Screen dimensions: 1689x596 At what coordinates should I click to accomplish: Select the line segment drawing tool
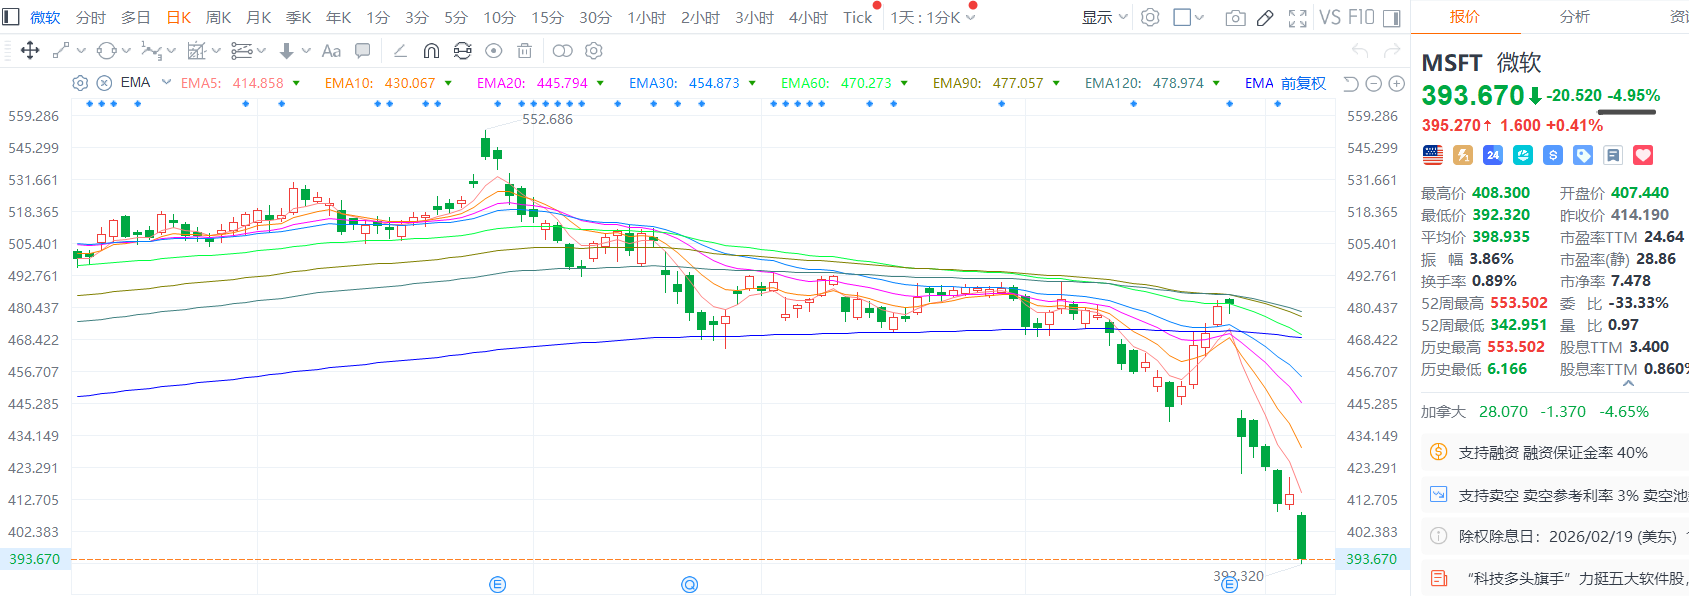[60, 51]
